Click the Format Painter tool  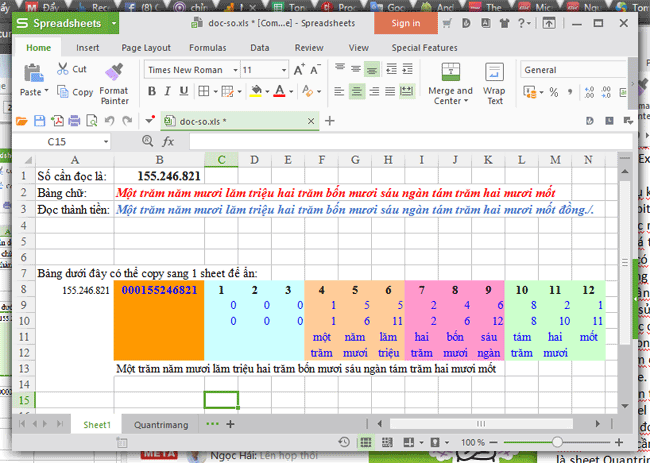[113, 82]
